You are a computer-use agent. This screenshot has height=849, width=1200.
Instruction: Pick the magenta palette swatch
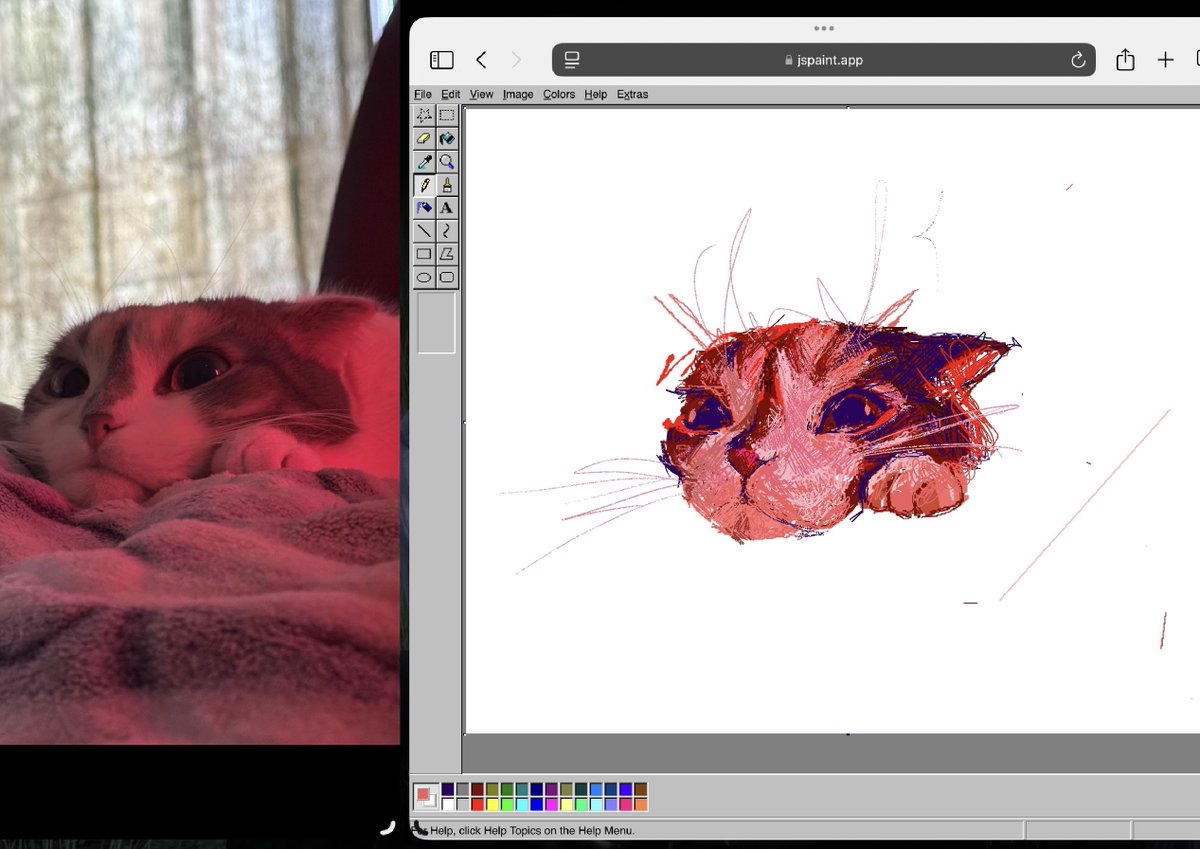point(552,804)
